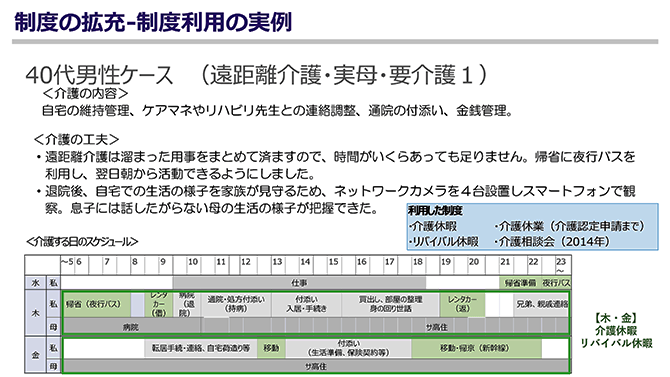The image size is (670, 377).
Task: Select the line starting 自宅の維持管理
Action: (x=277, y=111)
